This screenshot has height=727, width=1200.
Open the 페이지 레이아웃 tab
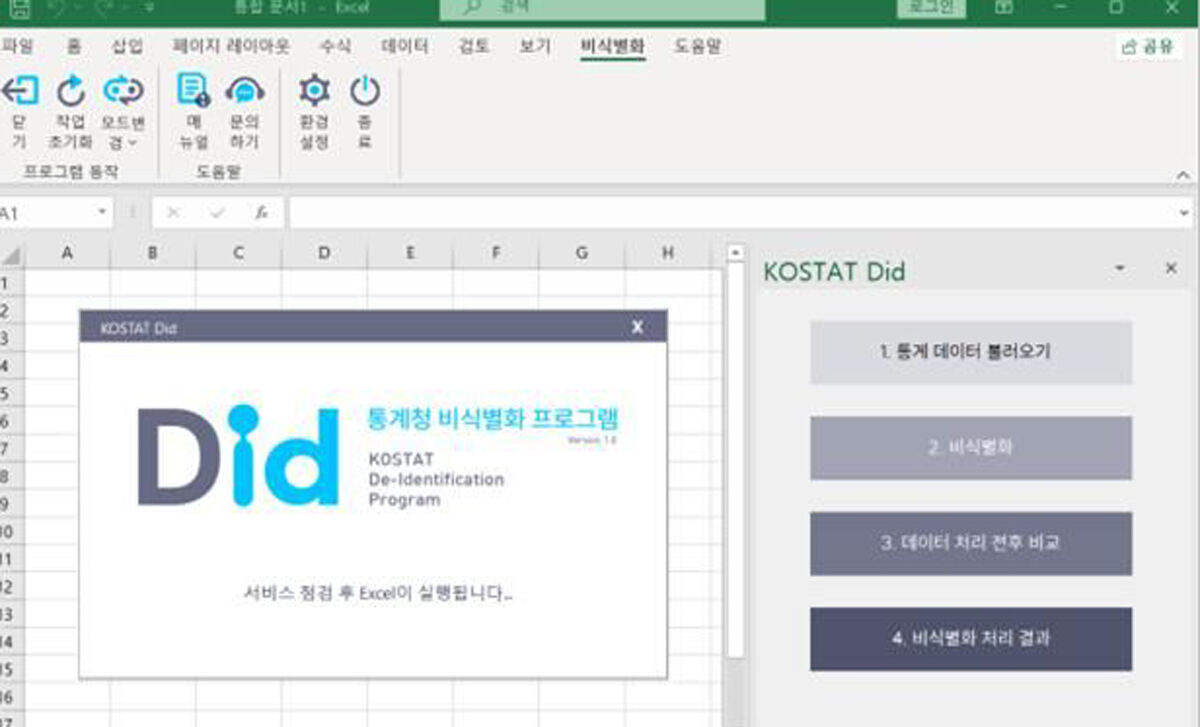tap(231, 46)
